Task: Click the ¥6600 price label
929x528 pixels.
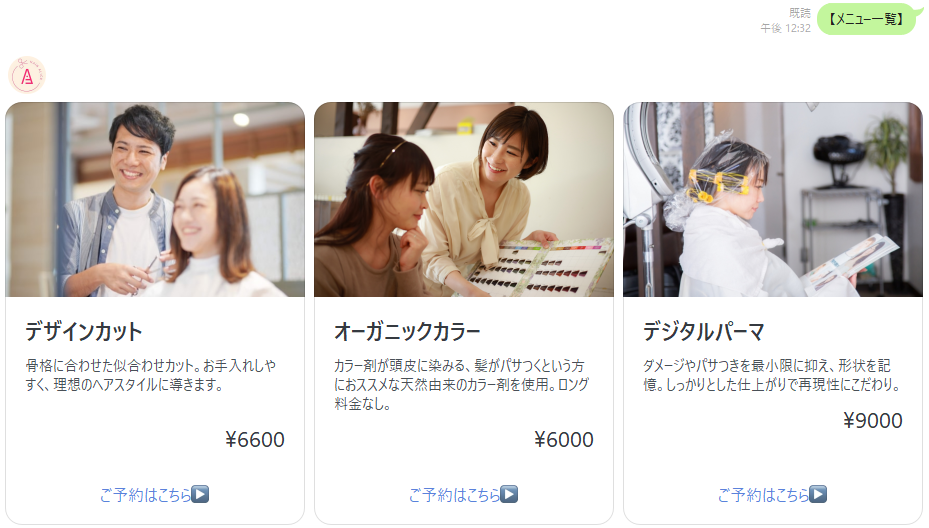Action: [255, 440]
